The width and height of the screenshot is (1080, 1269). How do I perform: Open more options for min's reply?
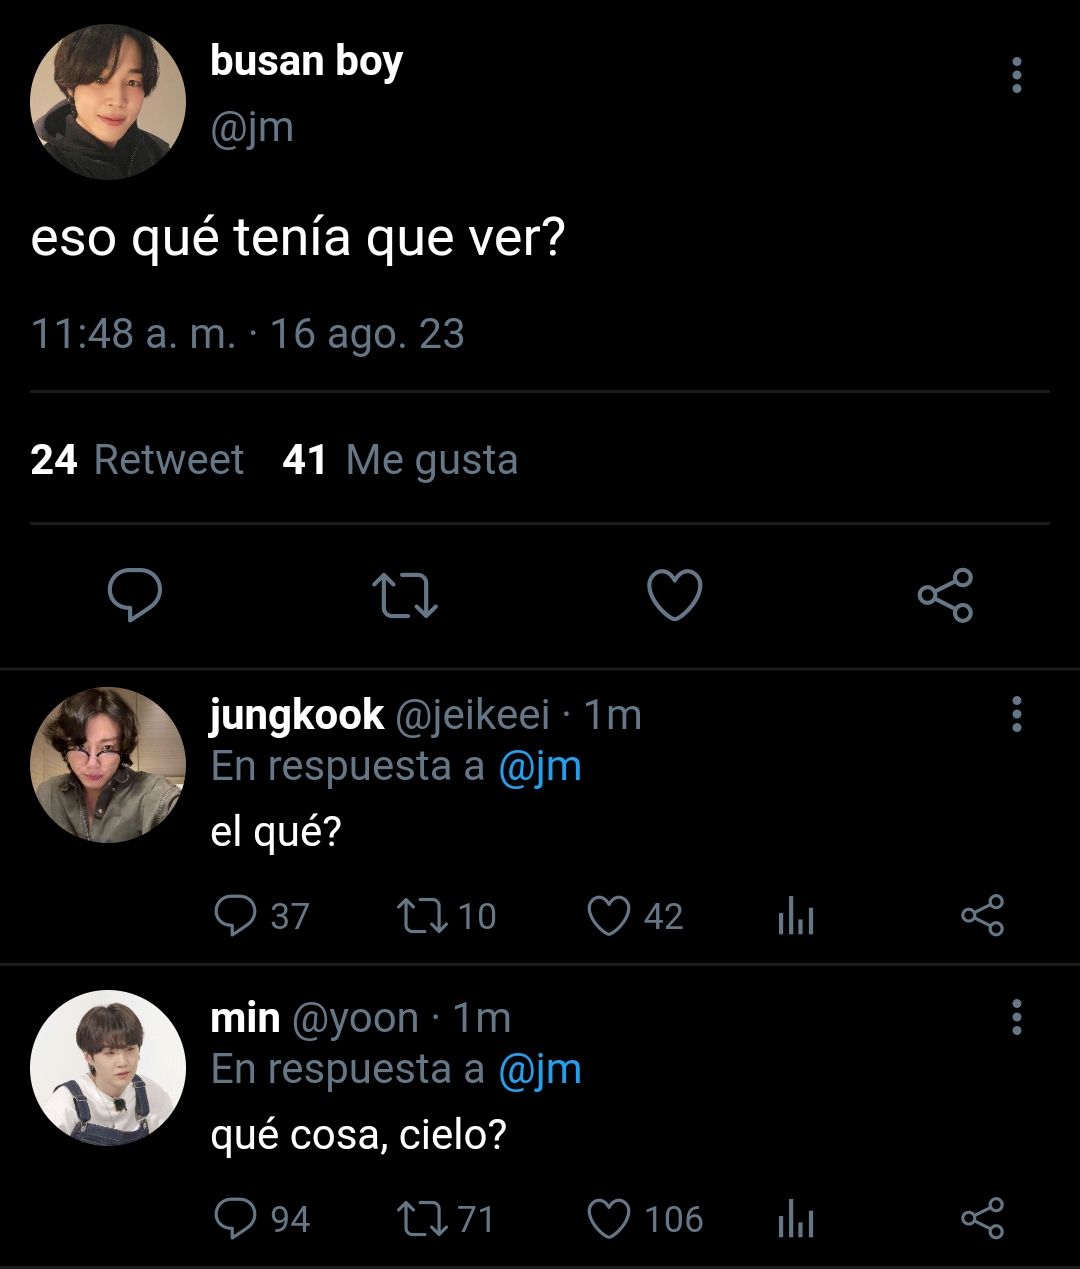[1017, 1016]
